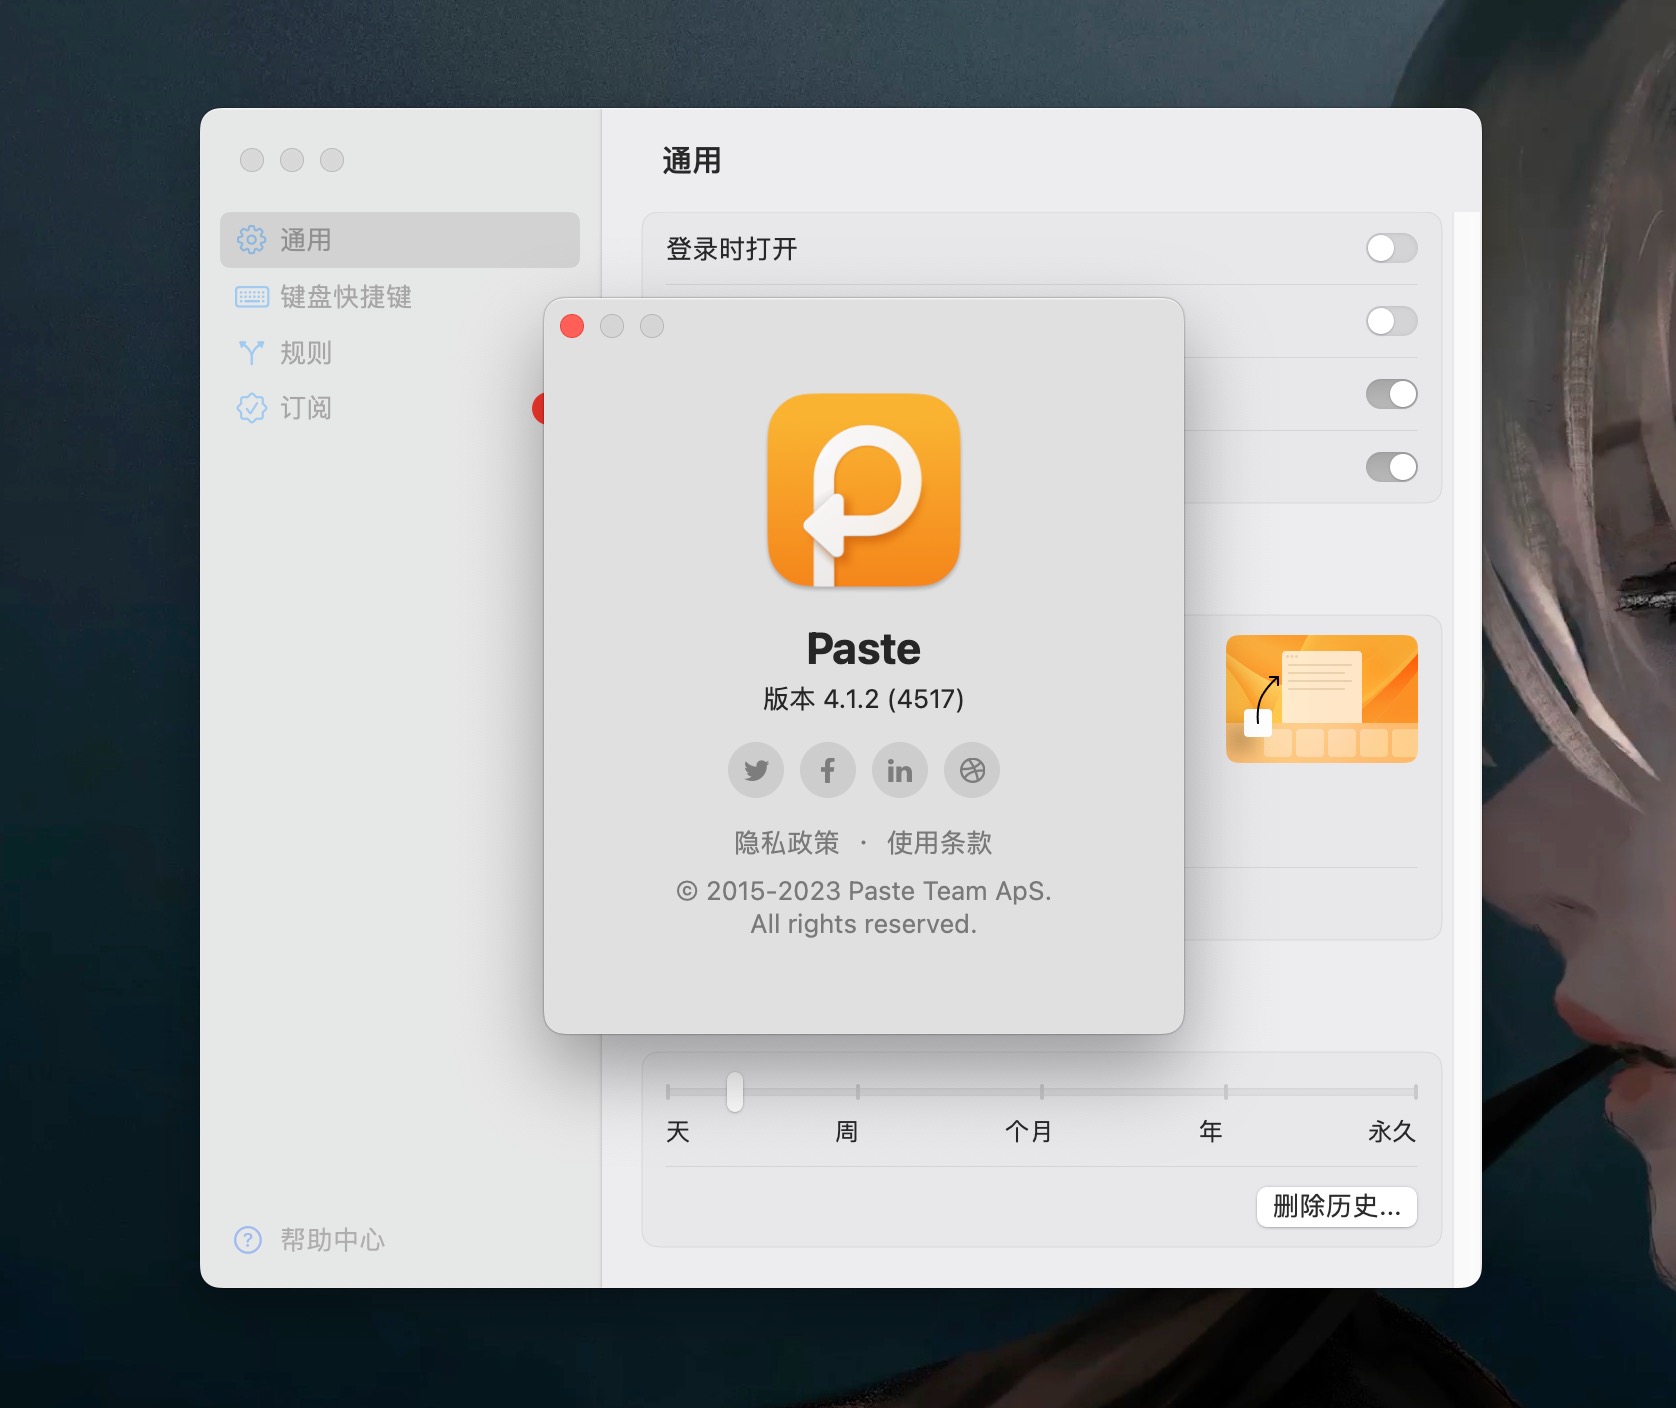Click the settings window scrollbar
This screenshot has height=1408, width=1676.
pos(1467,749)
